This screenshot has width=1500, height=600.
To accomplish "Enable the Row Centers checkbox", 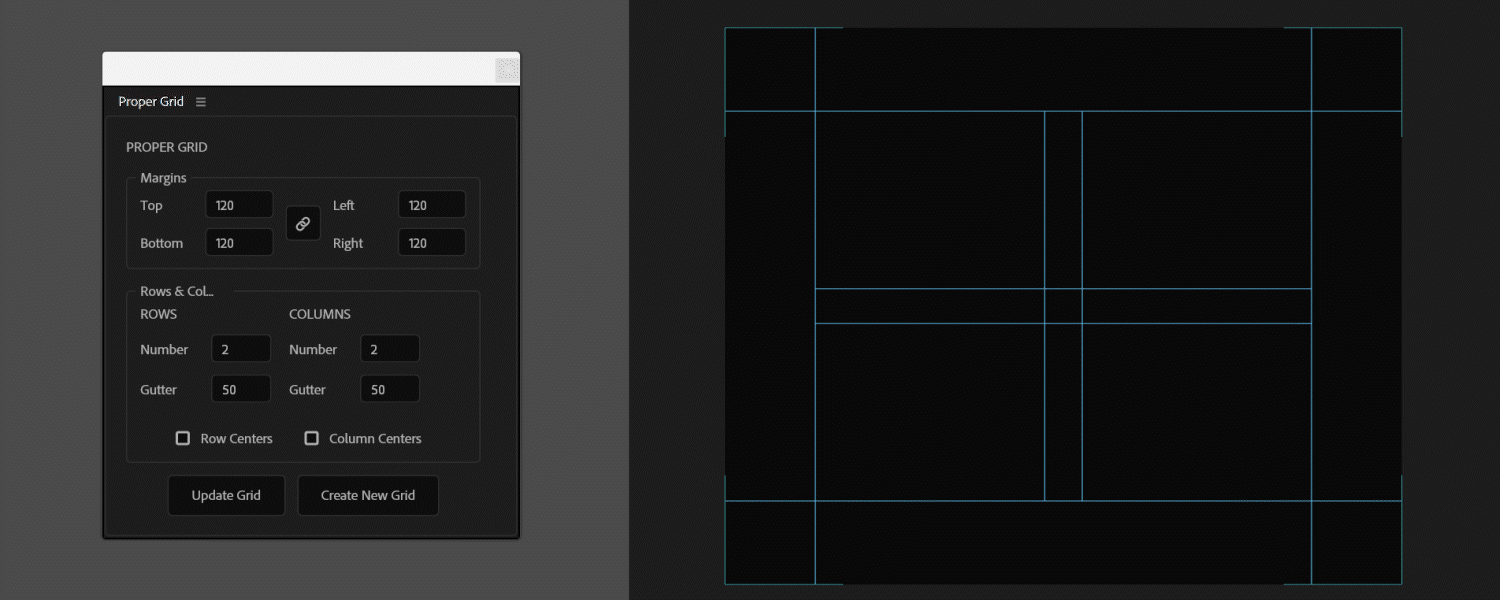I will click(183, 438).
